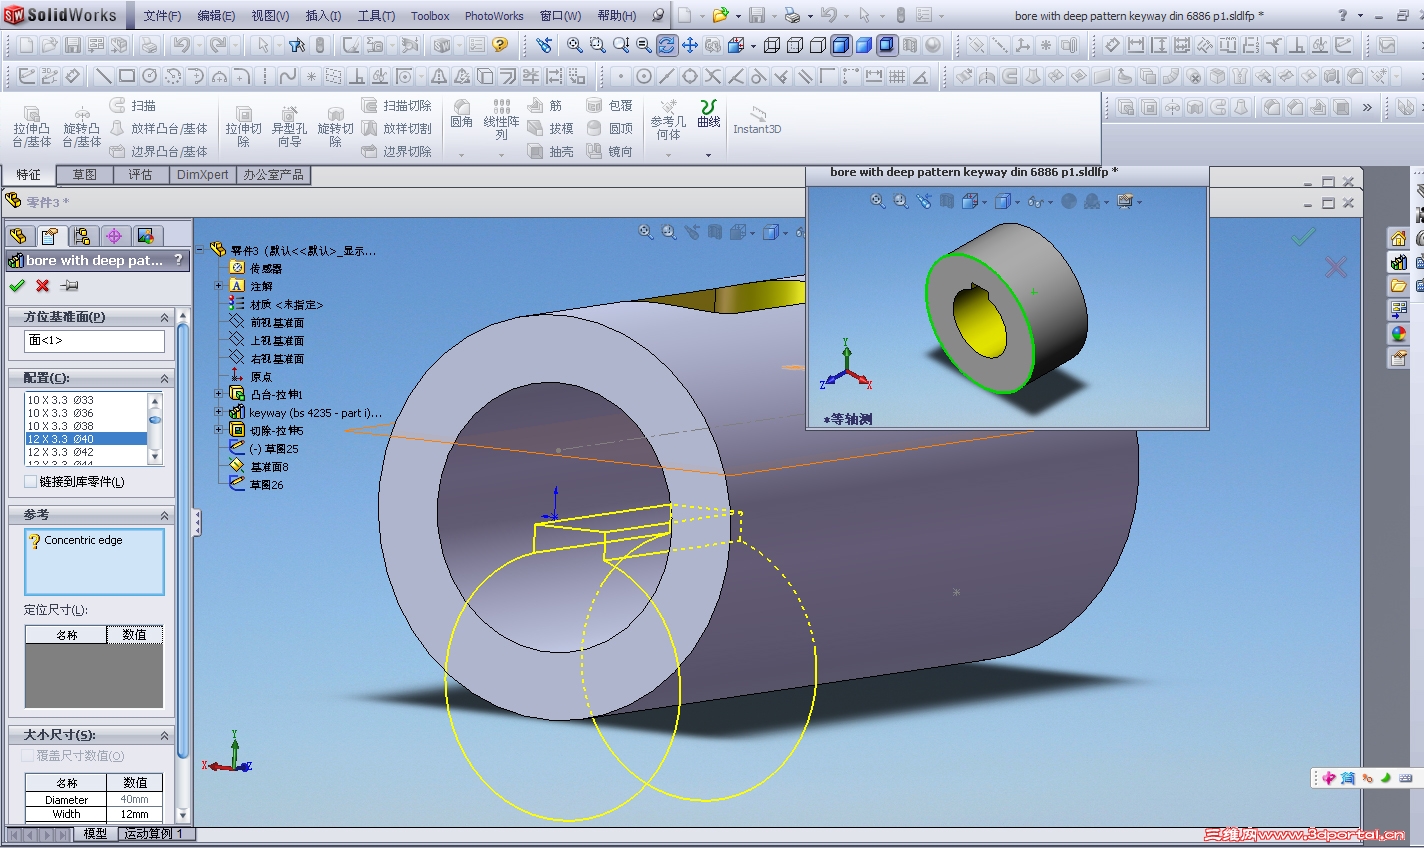Select configuration 10 X 3.3 Ø36
1424x848 pixels.
(x=86, y=413)
